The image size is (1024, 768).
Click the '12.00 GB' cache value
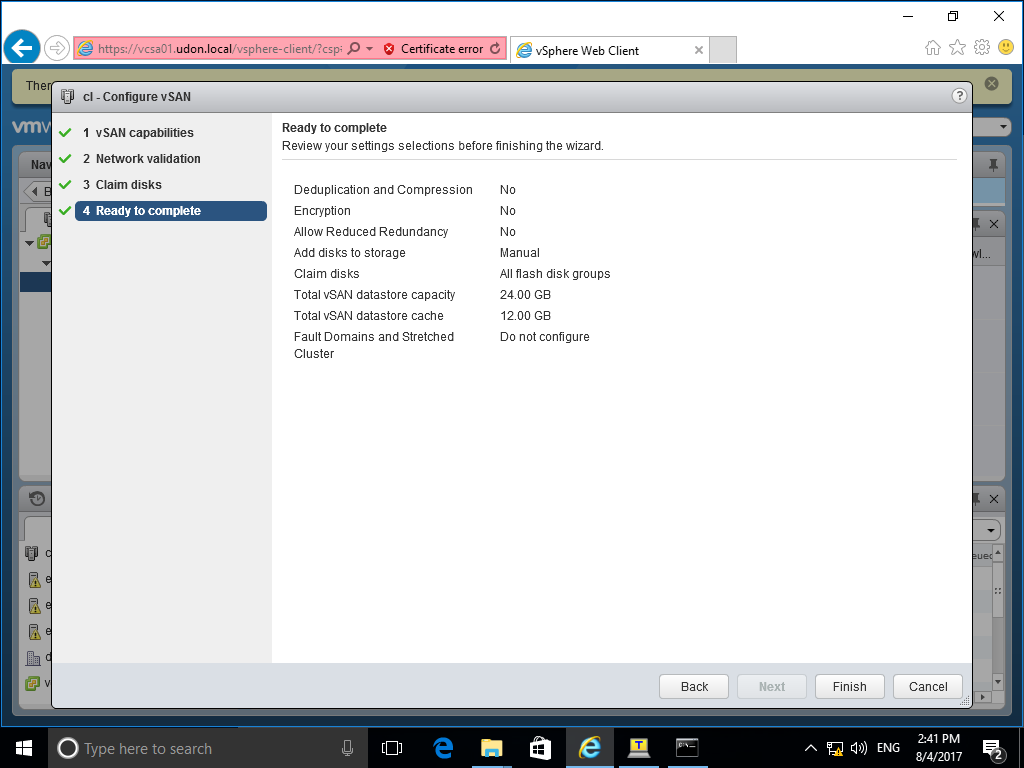525,315
